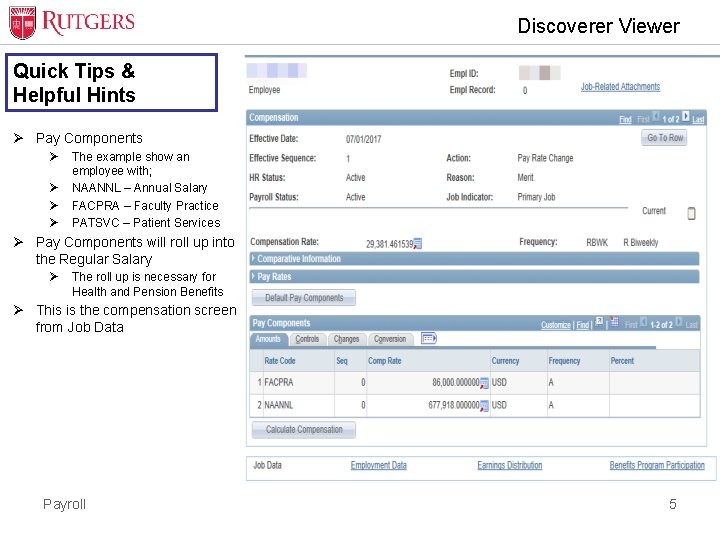Click previous arrow in Pay Components header

[x=643, y=322]
